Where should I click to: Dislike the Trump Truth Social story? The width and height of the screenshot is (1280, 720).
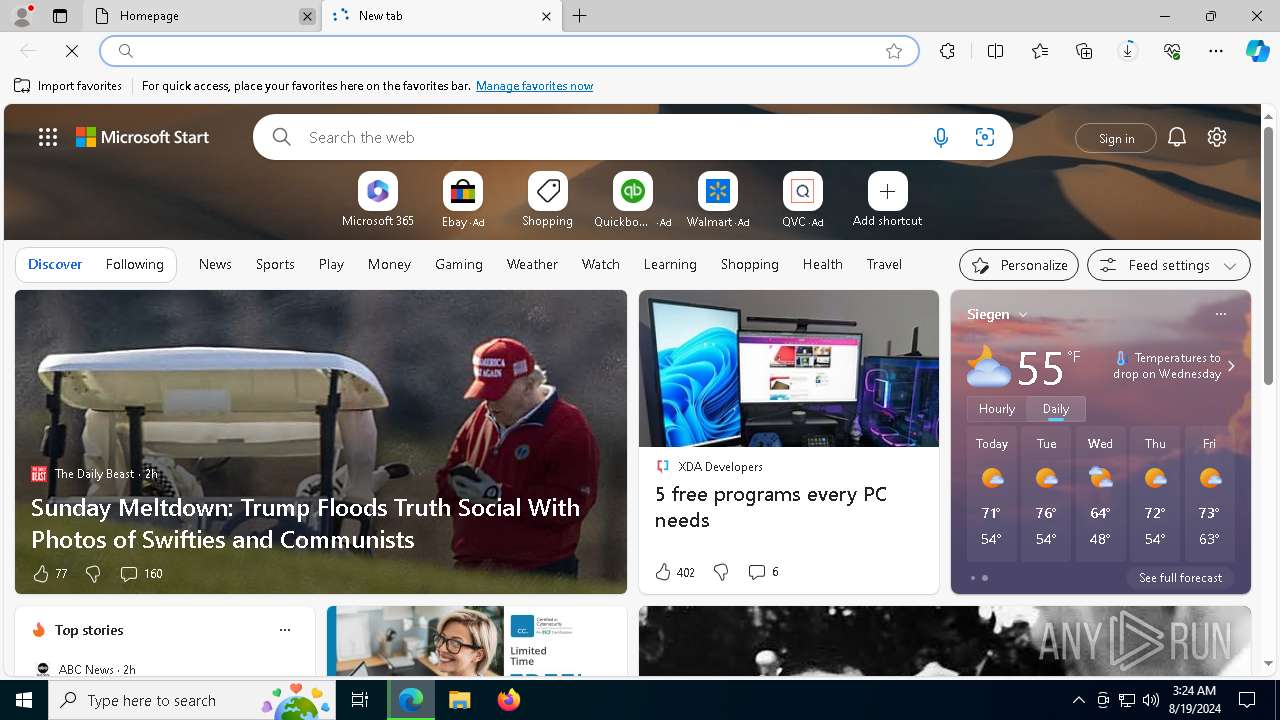[93, 574]
